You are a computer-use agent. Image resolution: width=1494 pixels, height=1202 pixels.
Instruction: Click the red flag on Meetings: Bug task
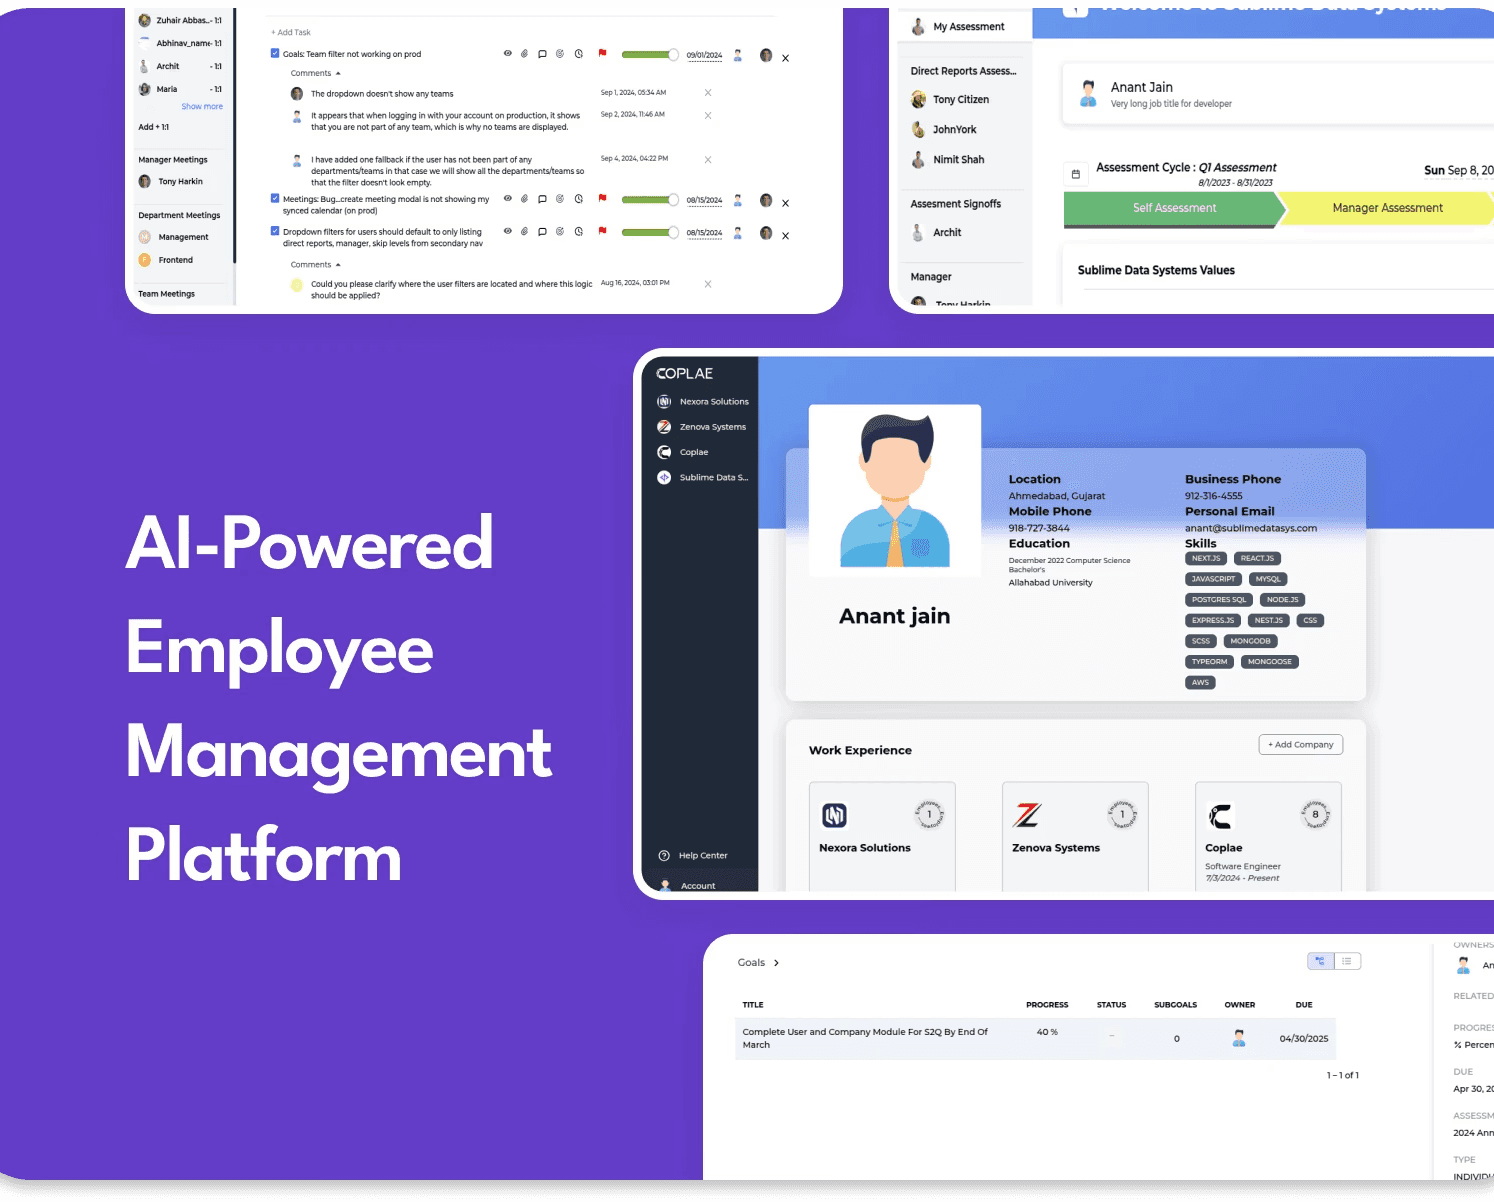point(602,198)
